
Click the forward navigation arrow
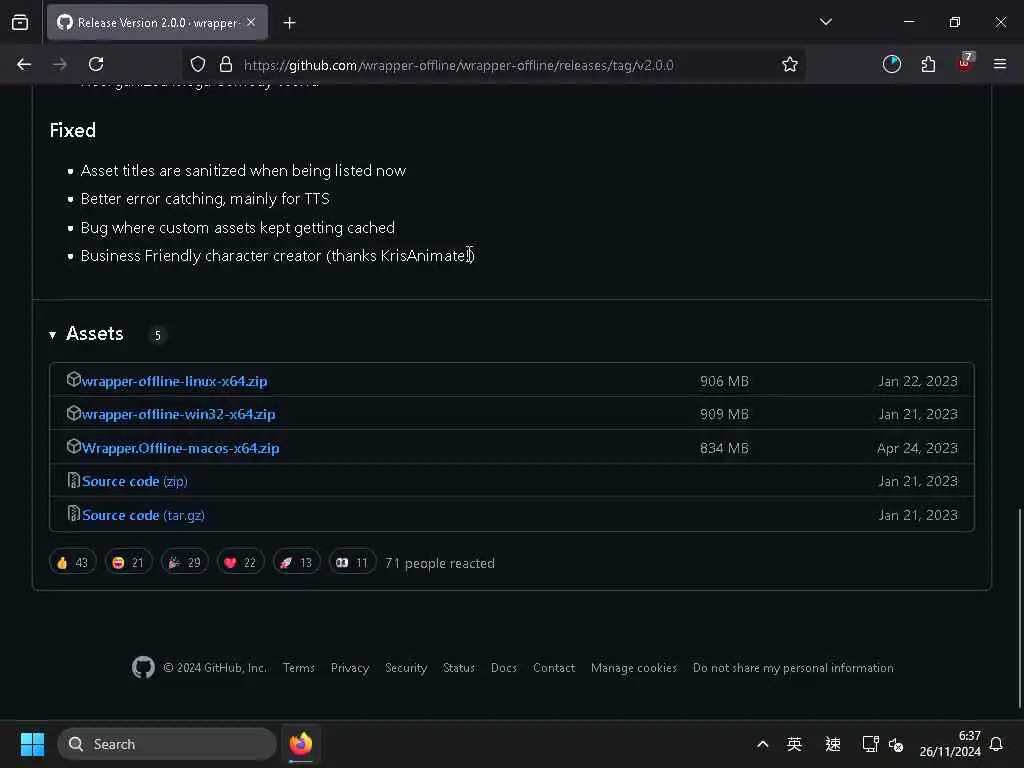[x=59, y=64]
